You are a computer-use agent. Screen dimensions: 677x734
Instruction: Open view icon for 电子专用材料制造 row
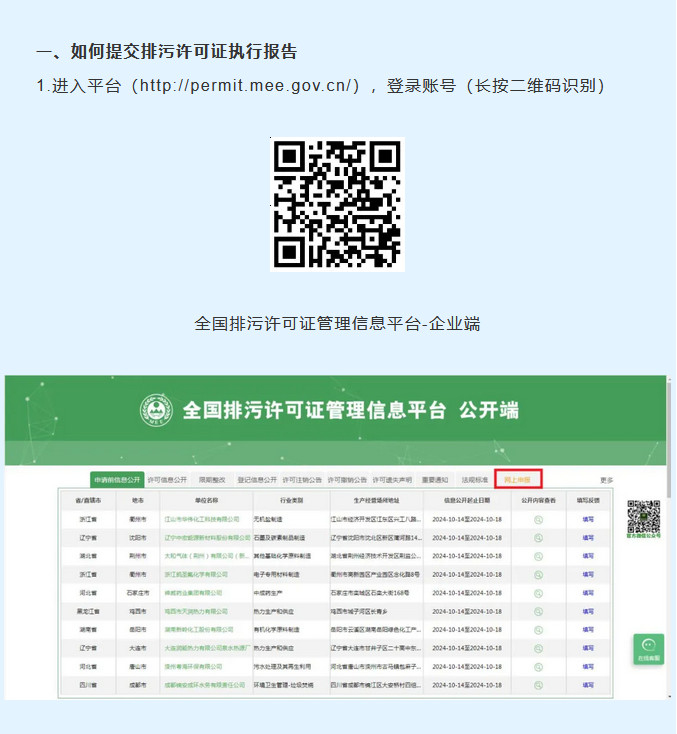click(x=538, y=574)
